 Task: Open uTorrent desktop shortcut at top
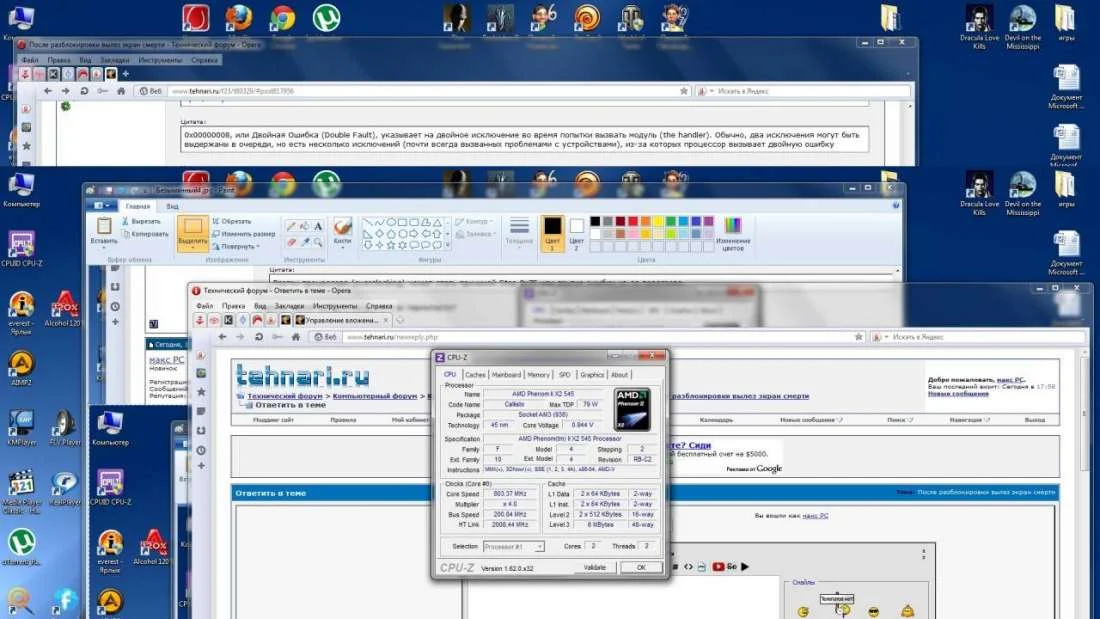(x=326, y=19)
